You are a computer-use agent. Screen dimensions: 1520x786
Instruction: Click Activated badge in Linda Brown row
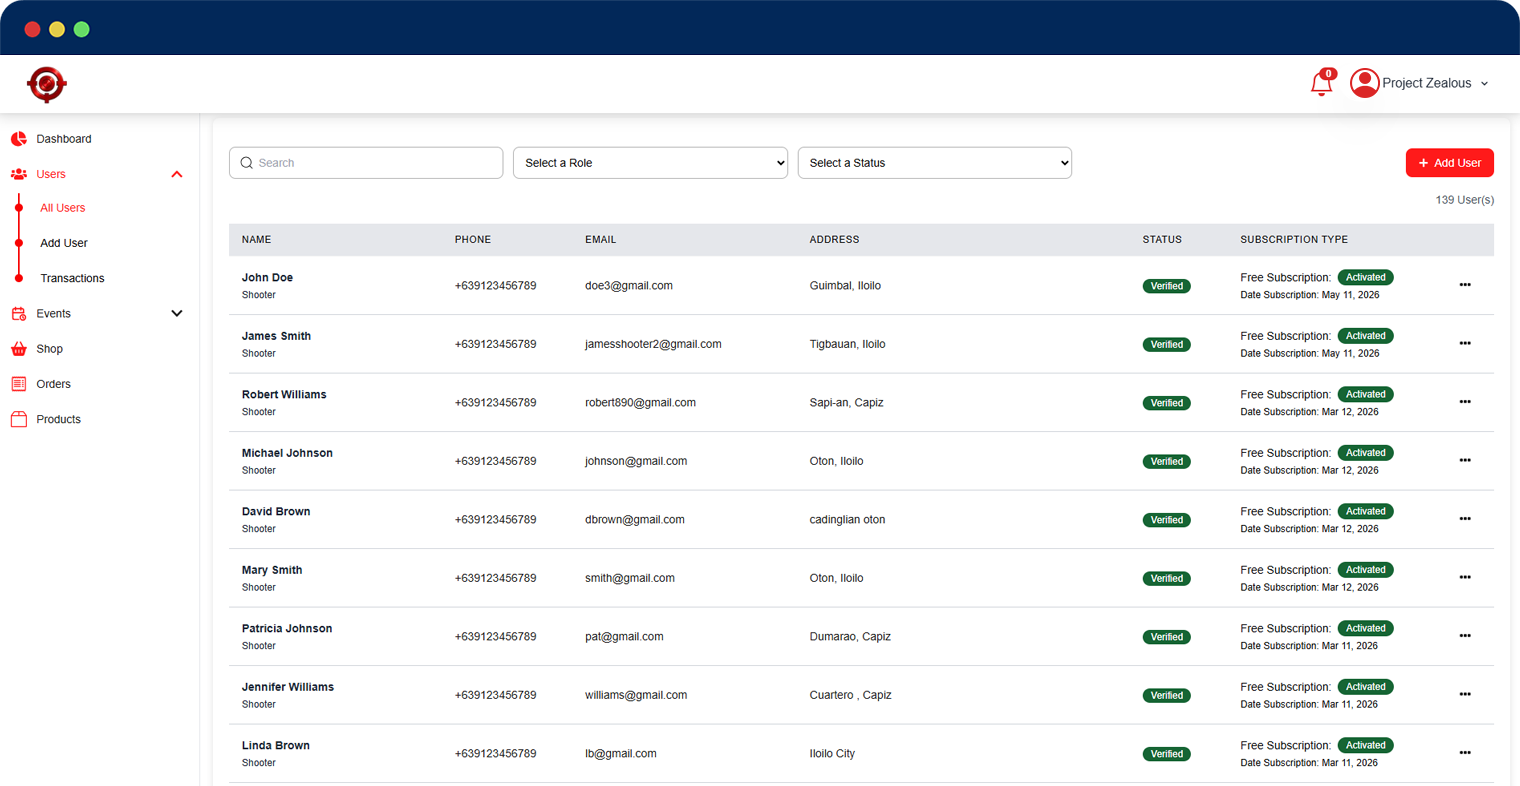tap(1366, 745)
